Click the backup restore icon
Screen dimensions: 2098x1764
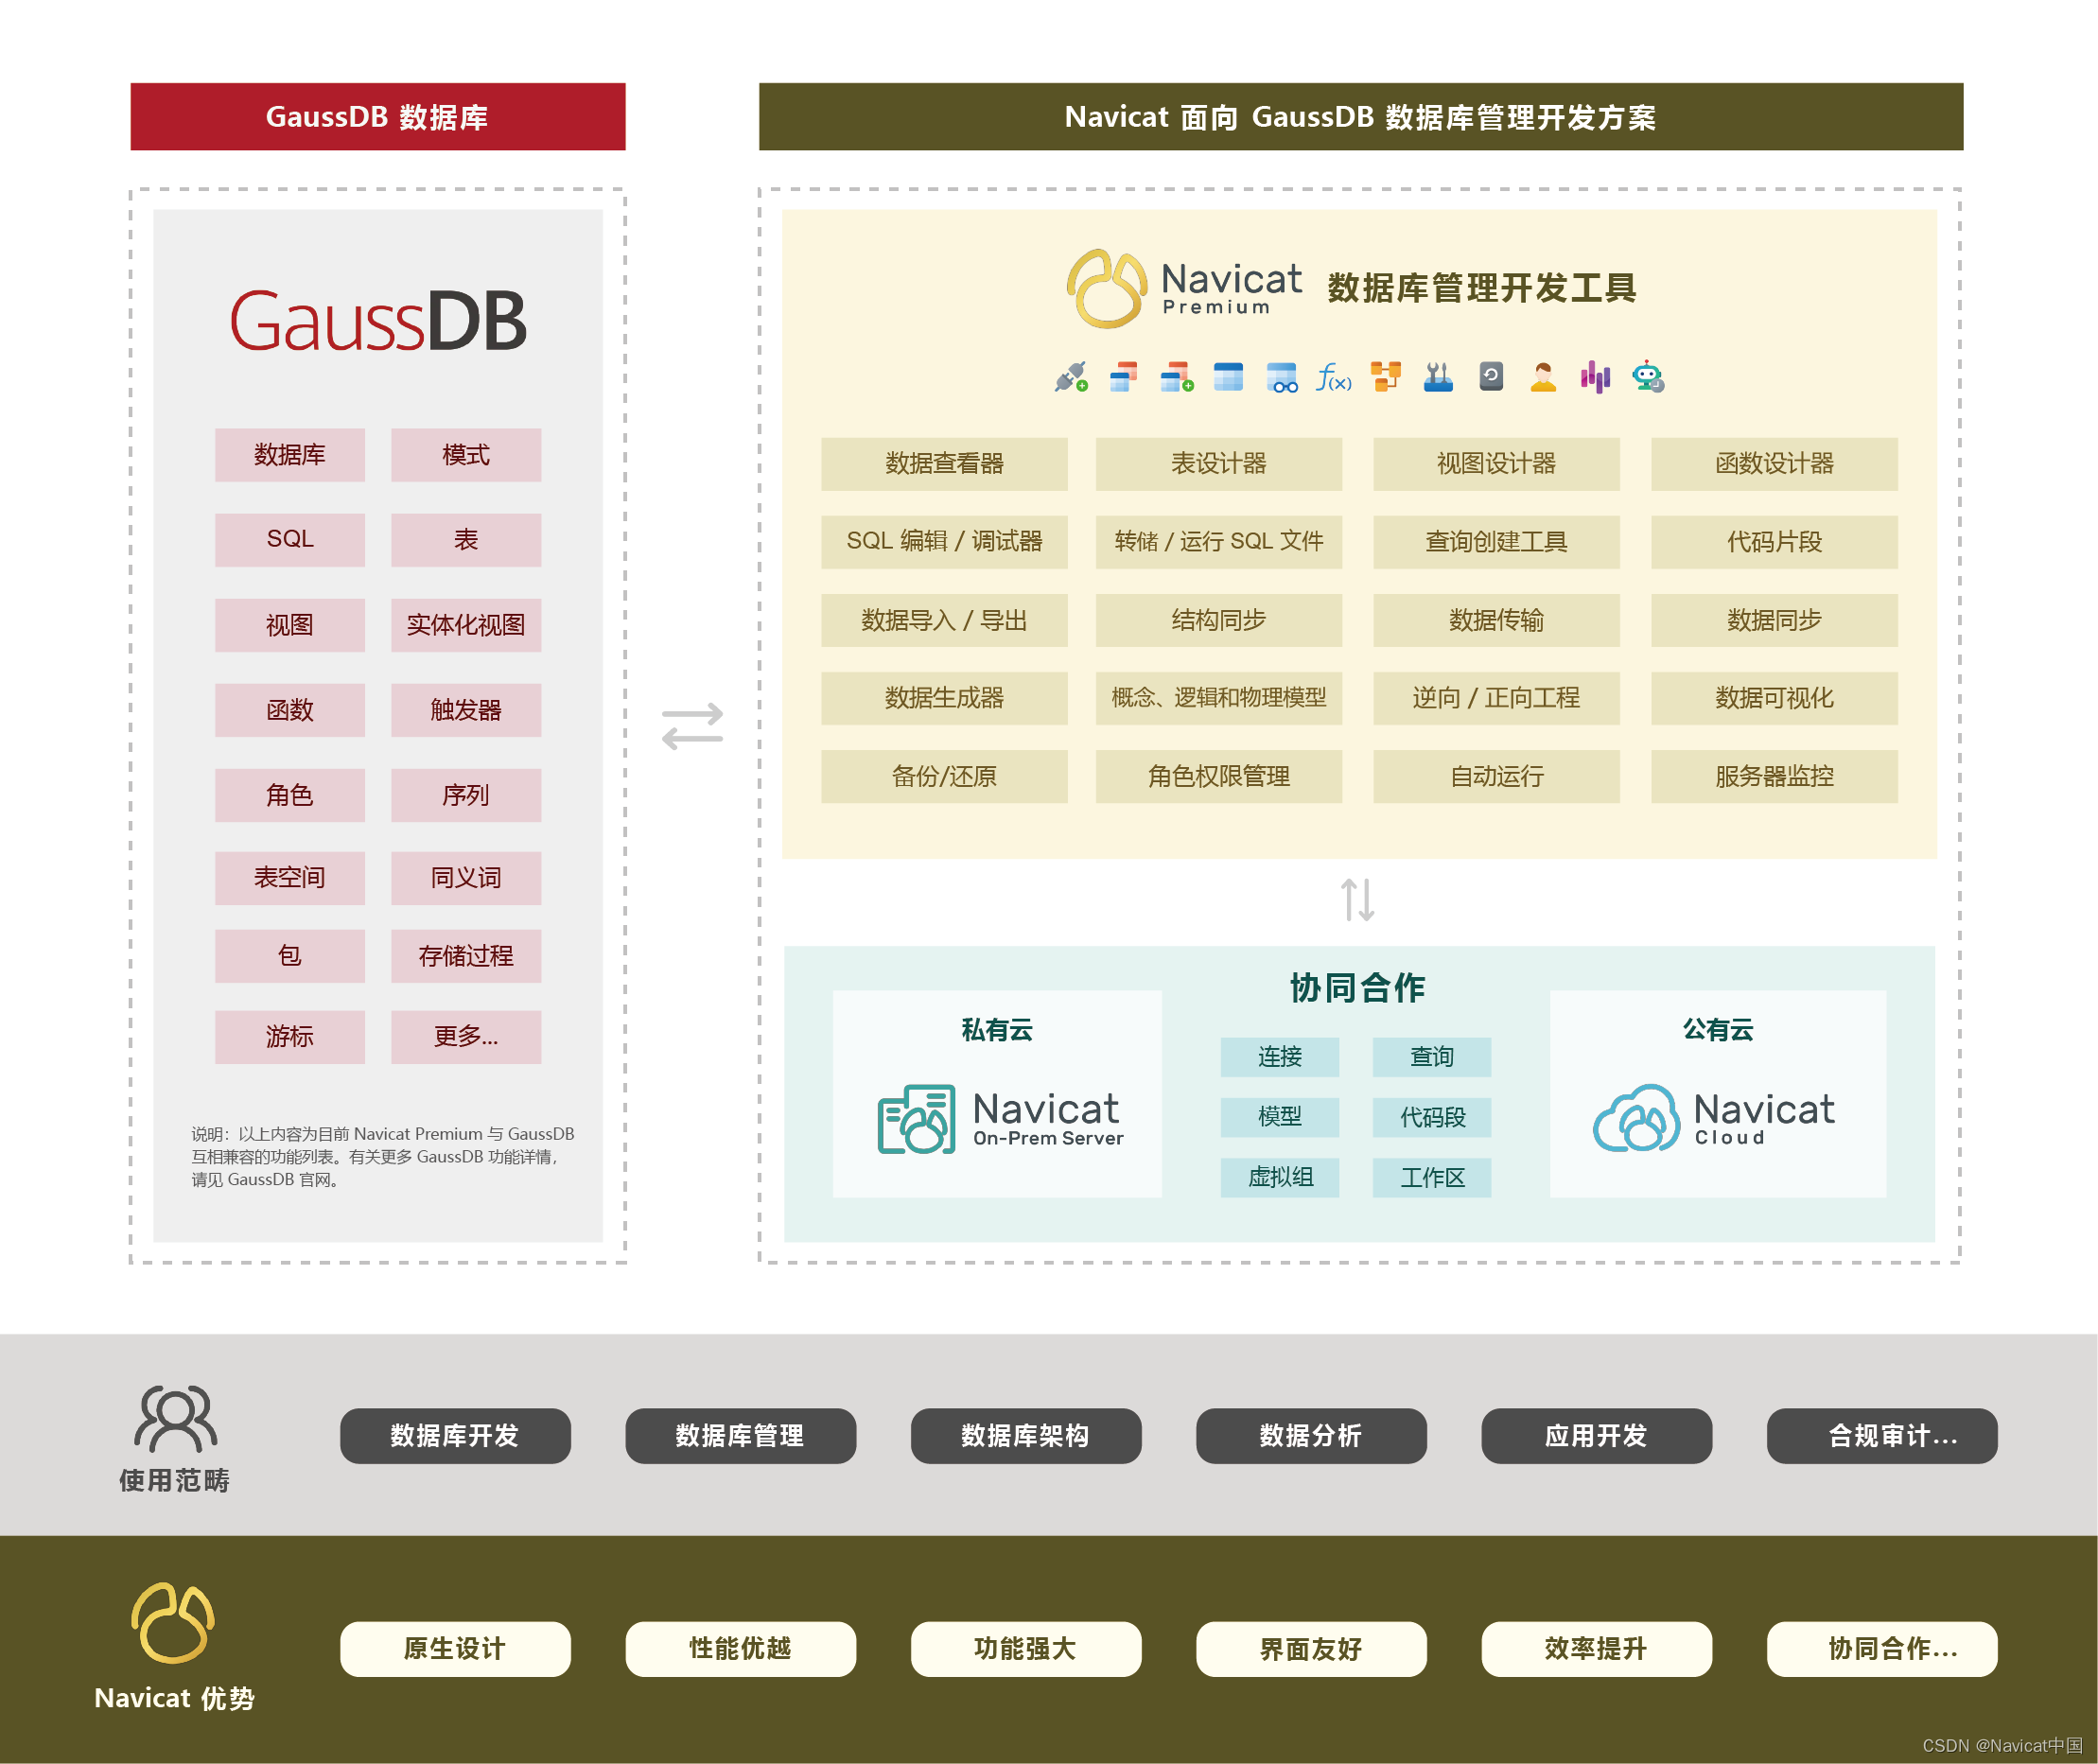click(x=1491, y=377)
